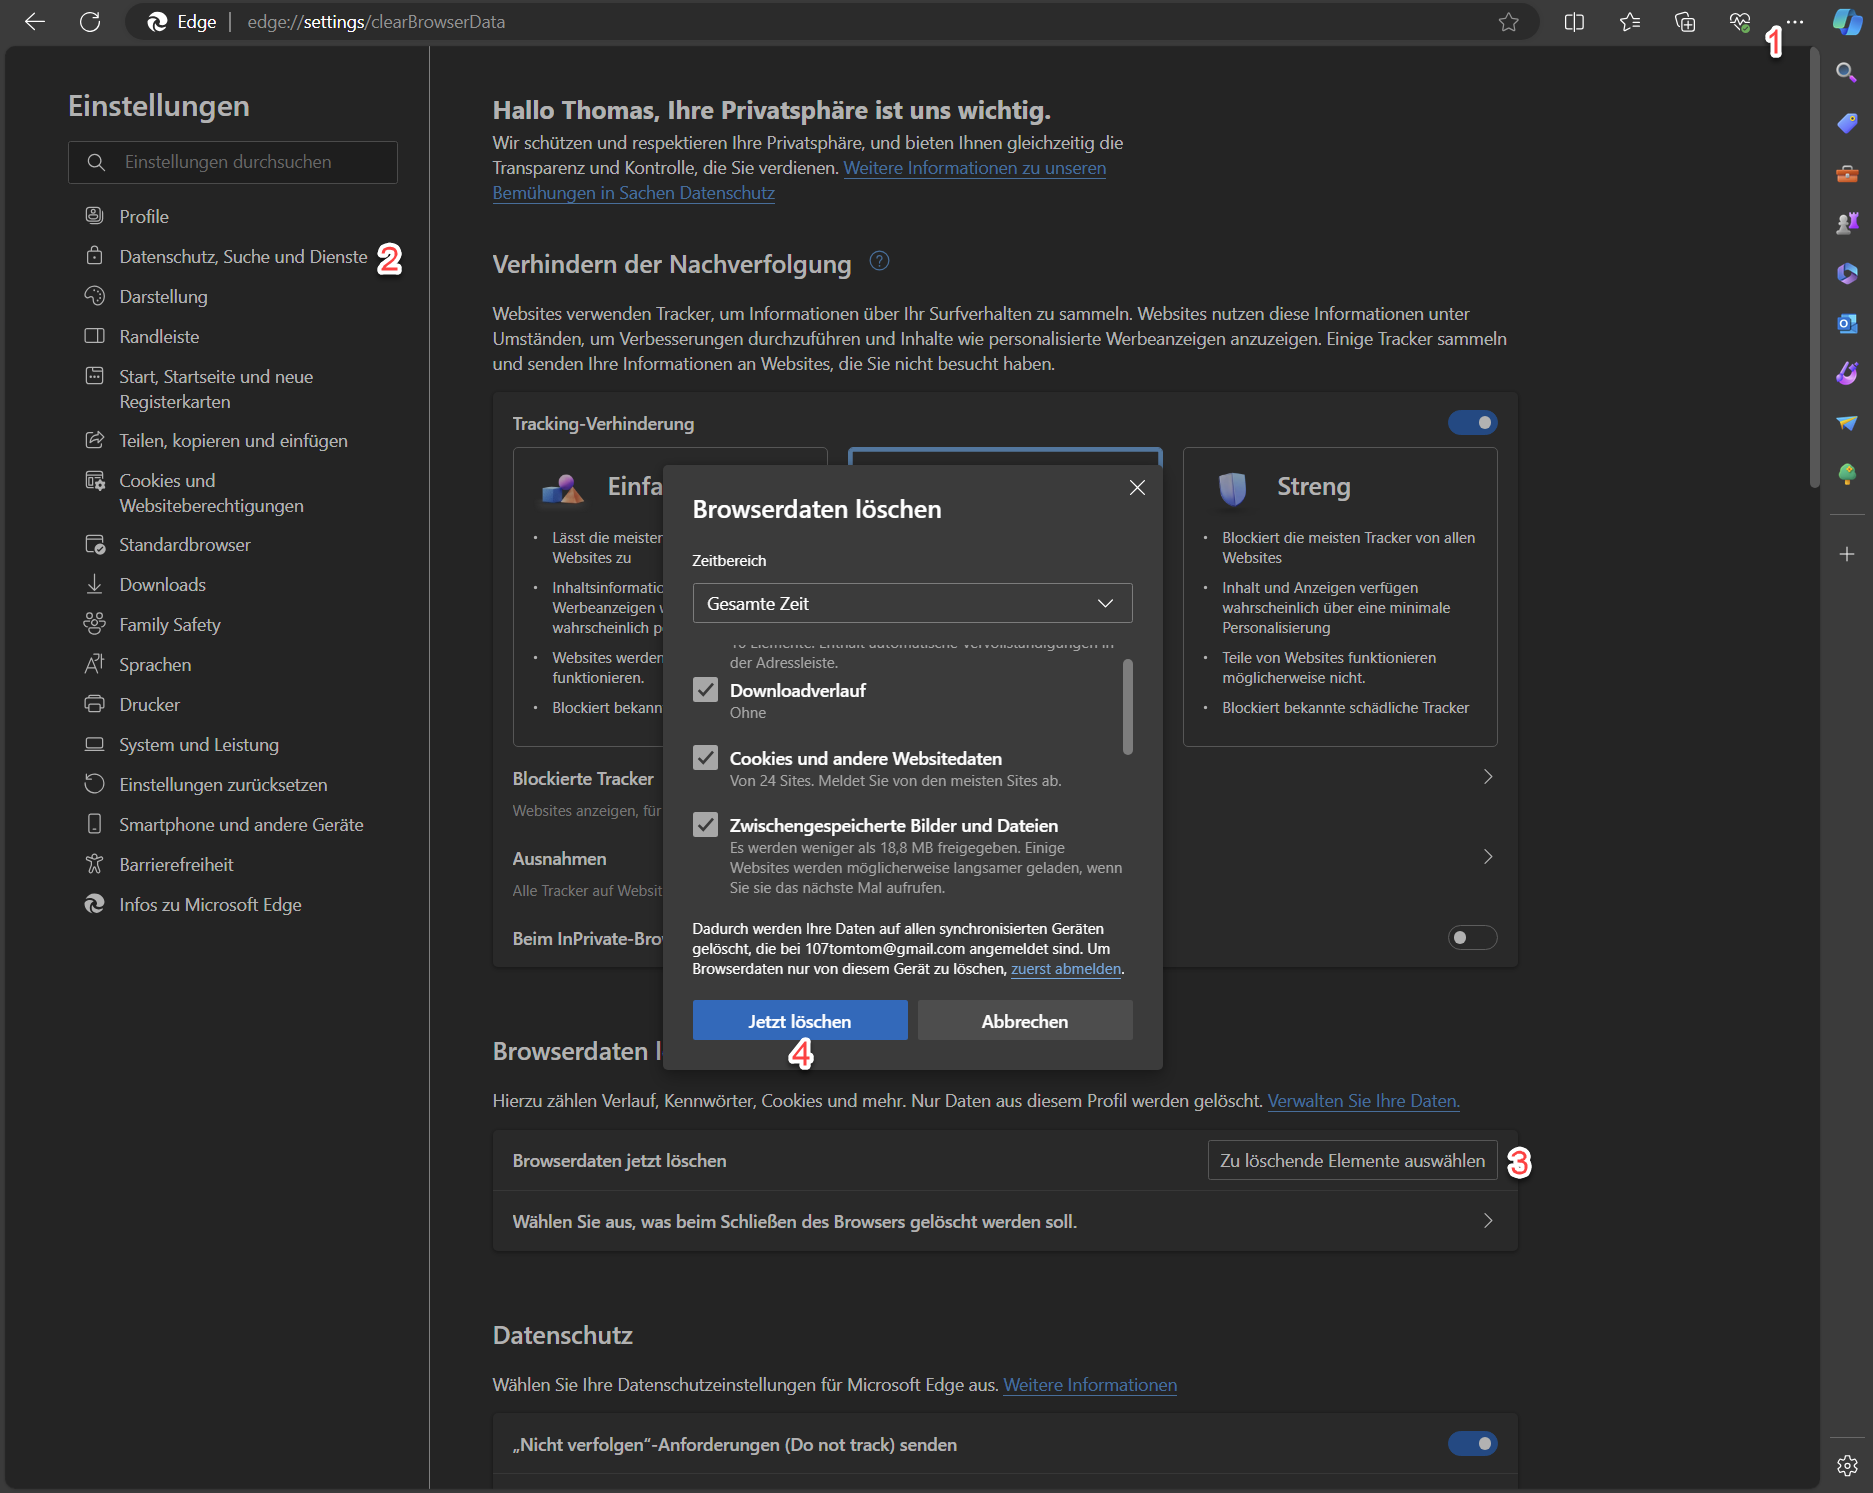Viewport: 1873px width, 1493px height.
Task: Open Weitere Informationen link under Datenschutz
Action: point(1090,1385)
